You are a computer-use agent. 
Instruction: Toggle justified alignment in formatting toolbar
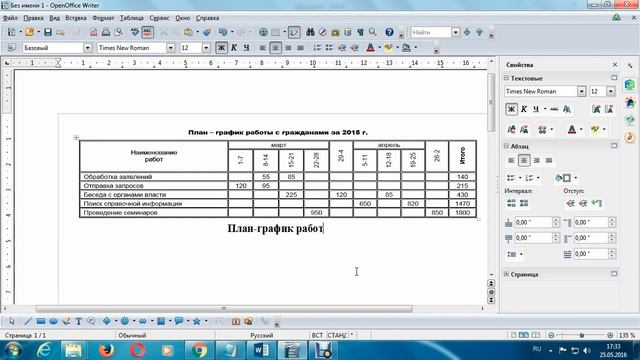301,48
